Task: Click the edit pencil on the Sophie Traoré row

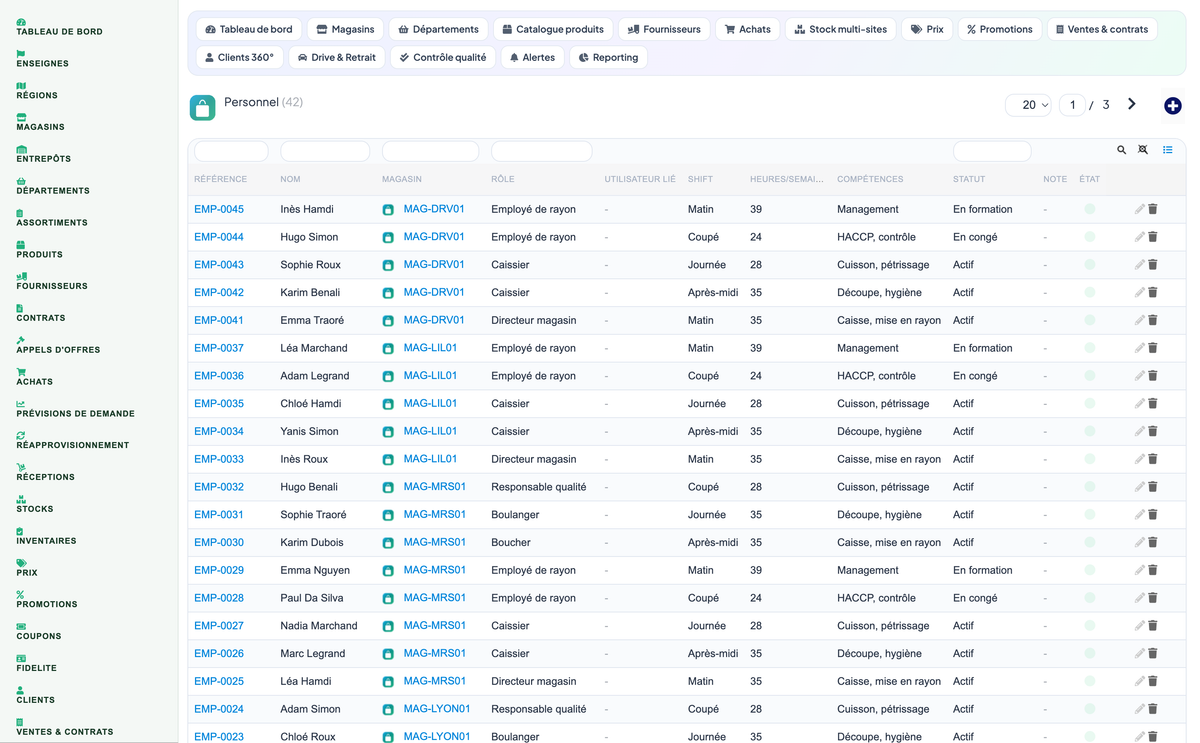Action: point(1139,515)
